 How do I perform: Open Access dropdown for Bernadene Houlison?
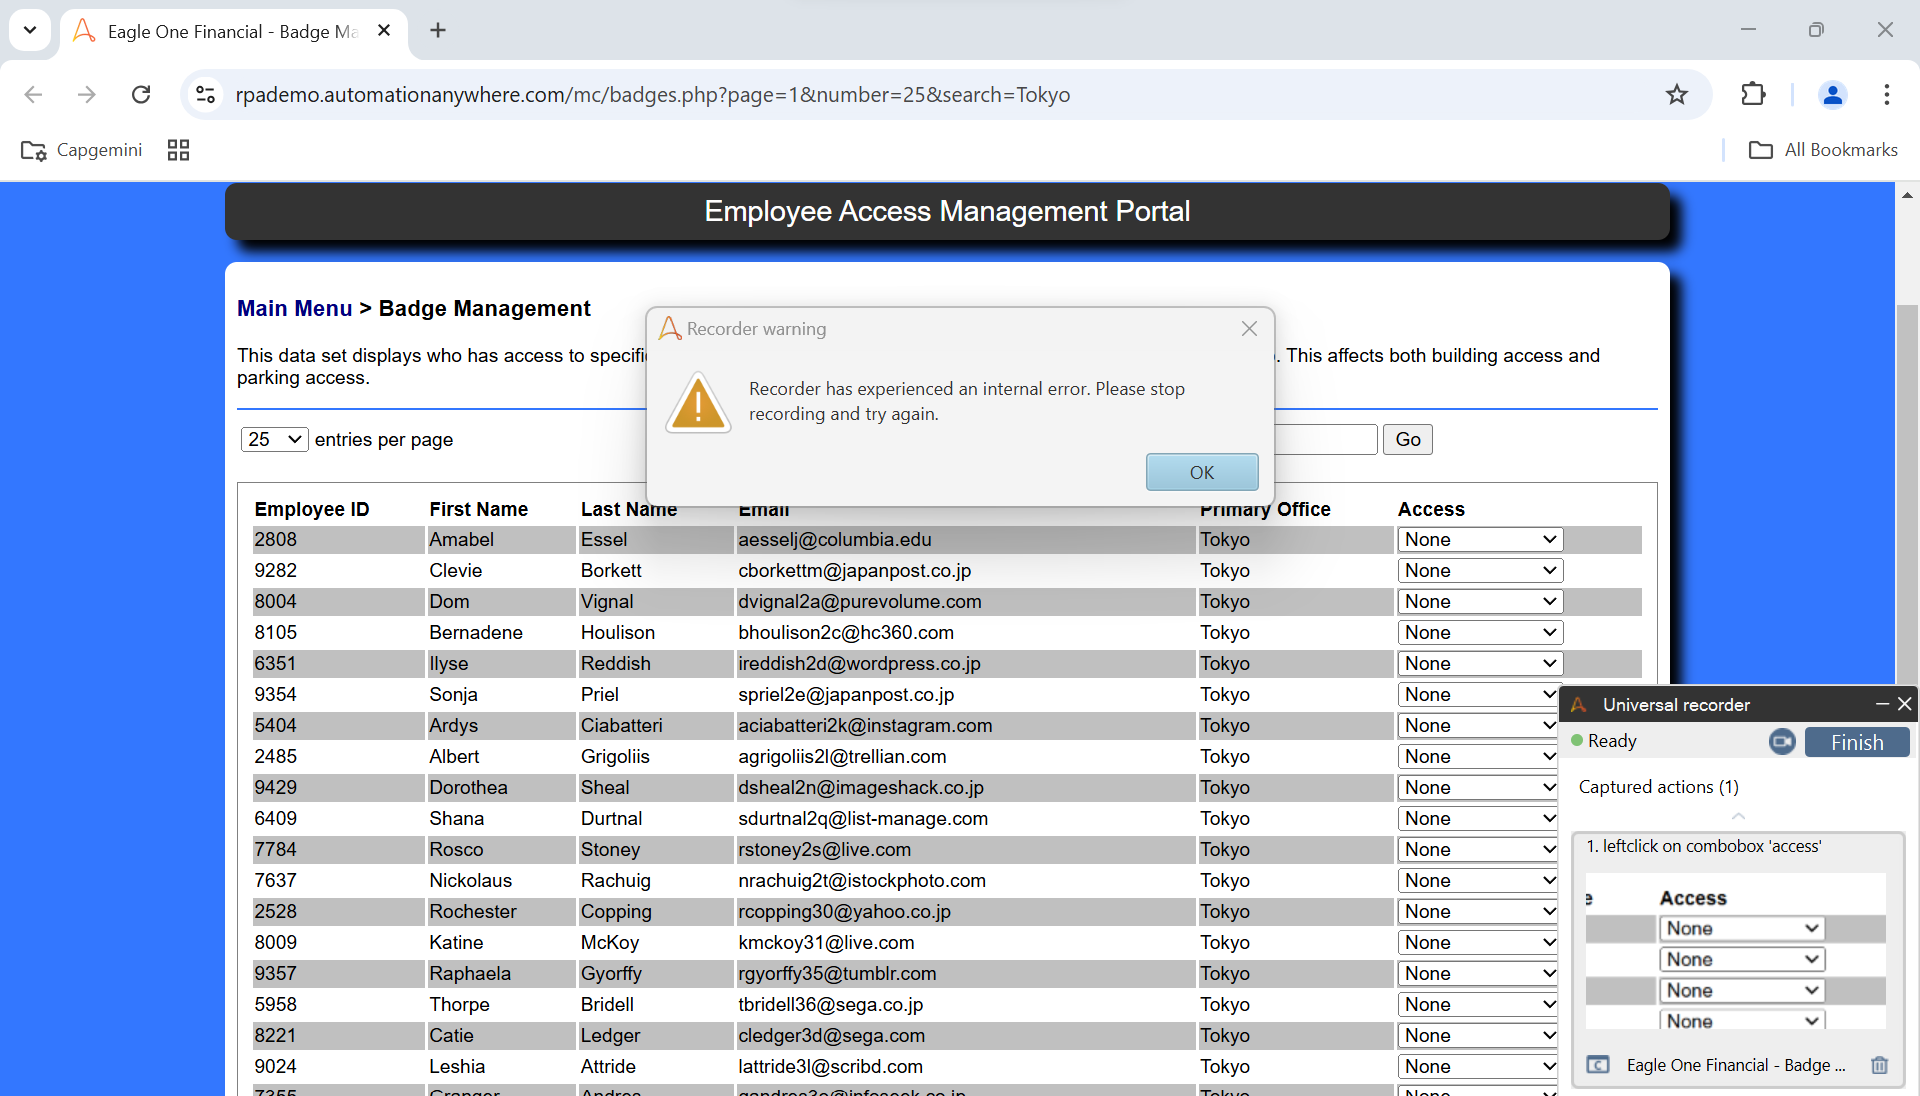1480,633
